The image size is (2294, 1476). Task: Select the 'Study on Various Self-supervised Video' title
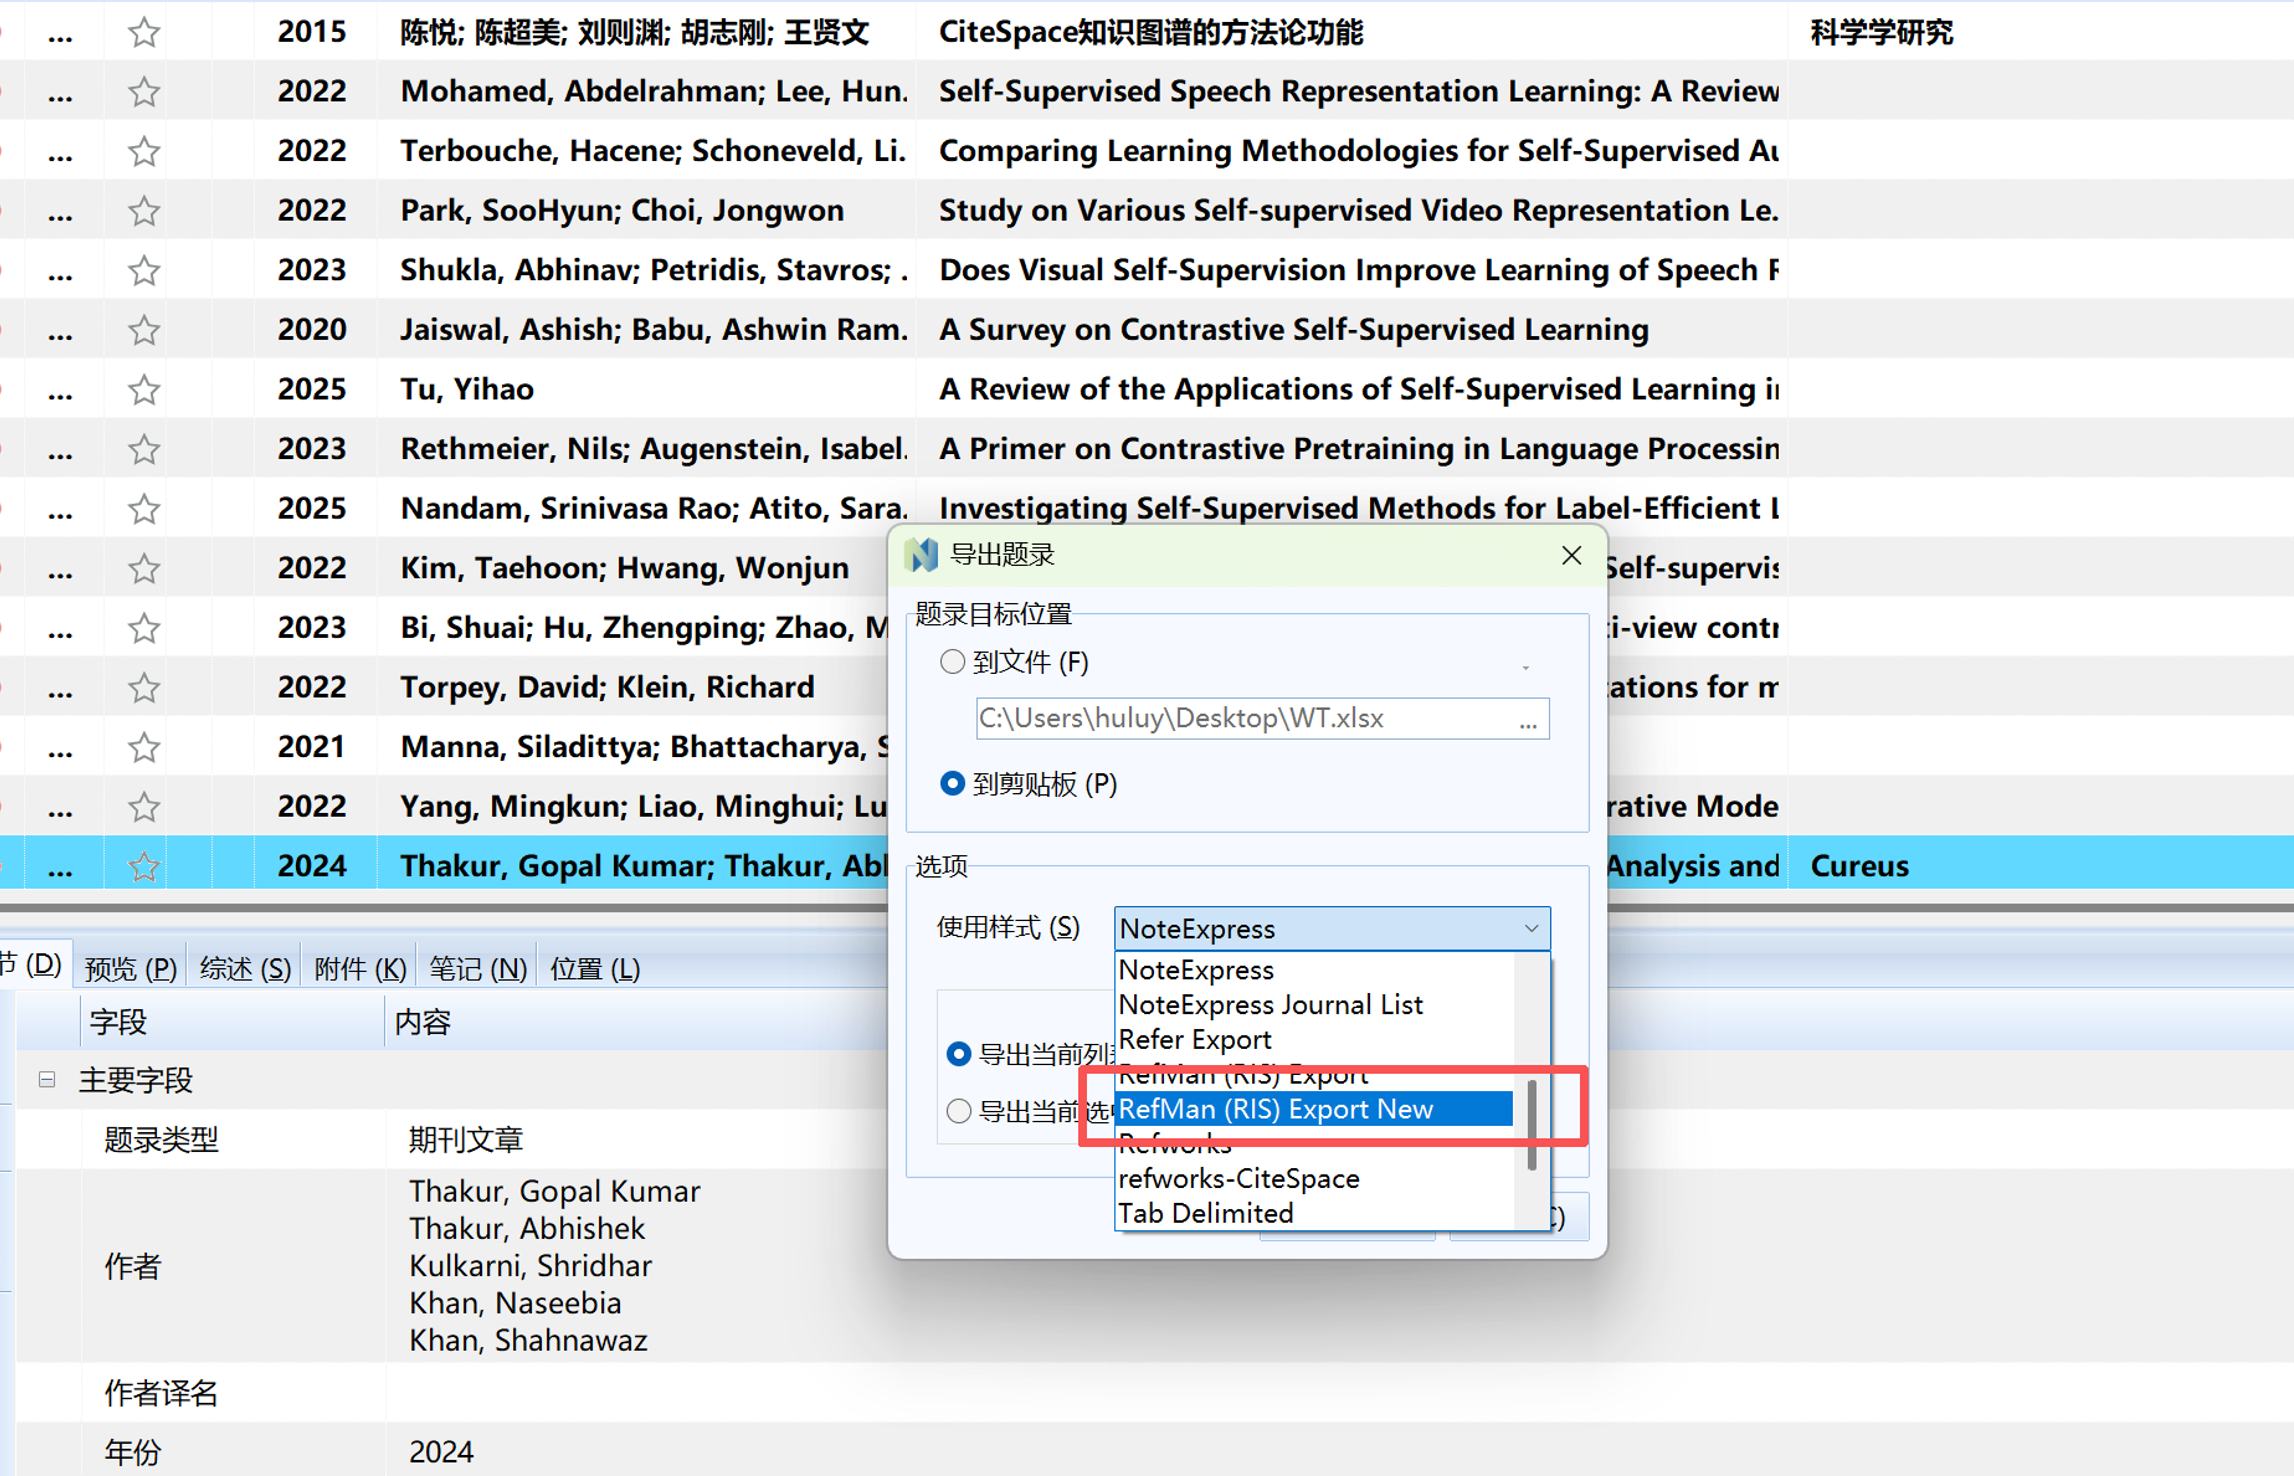1358,210
